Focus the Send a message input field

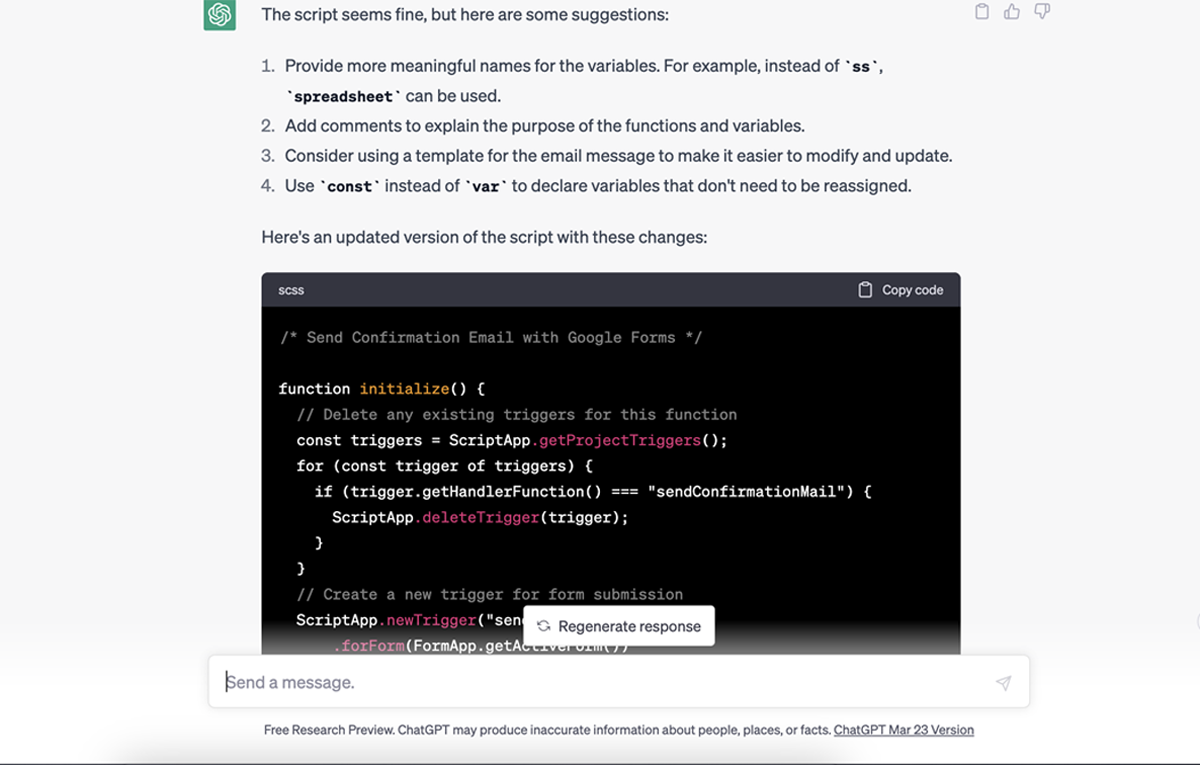click(x=600, y=682)
